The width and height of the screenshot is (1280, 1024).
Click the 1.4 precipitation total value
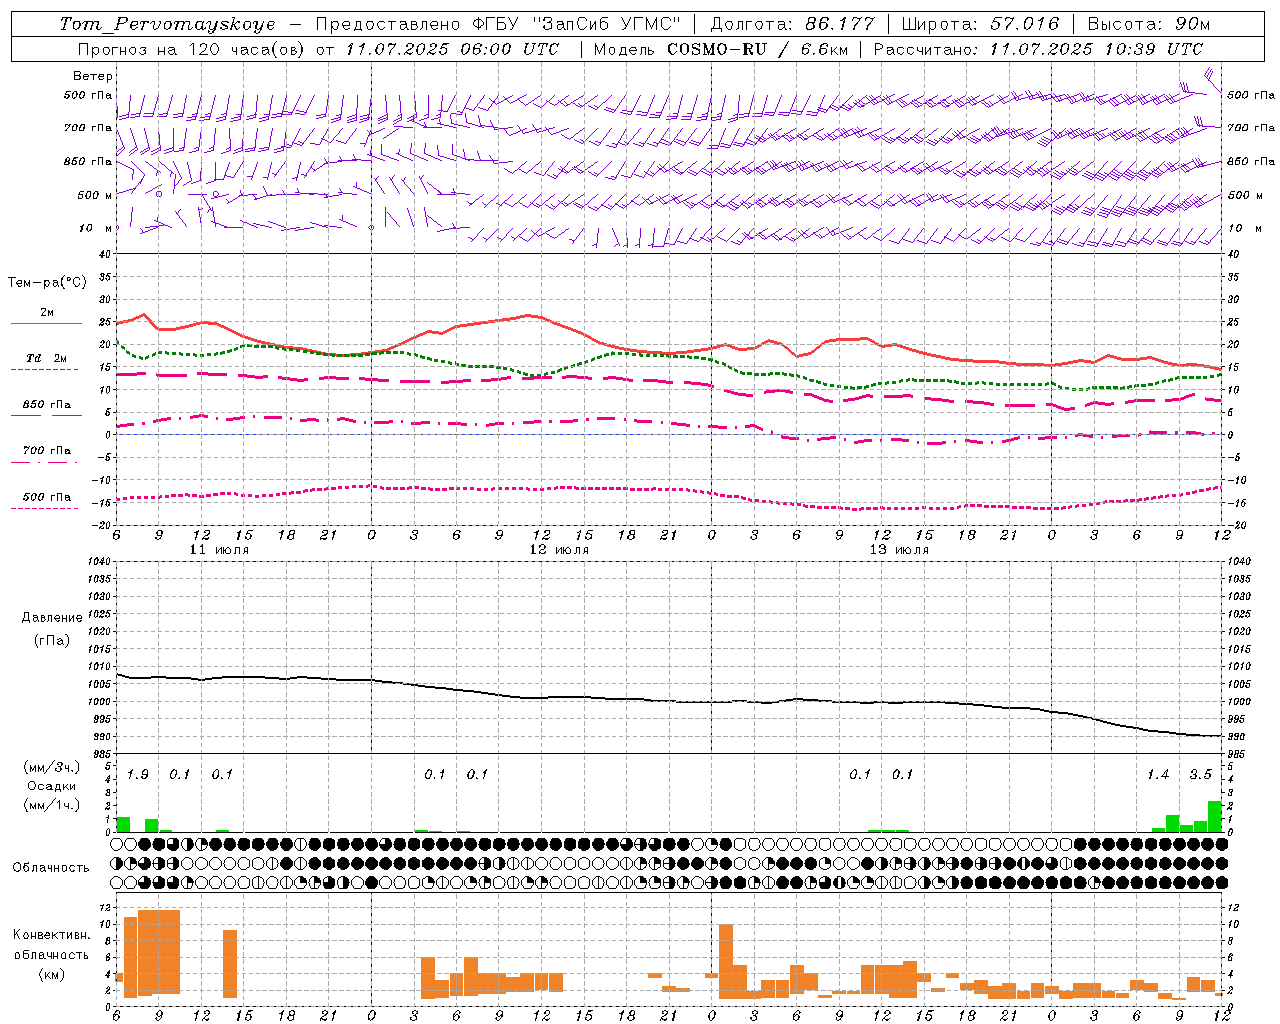(x=1158, y=774)
